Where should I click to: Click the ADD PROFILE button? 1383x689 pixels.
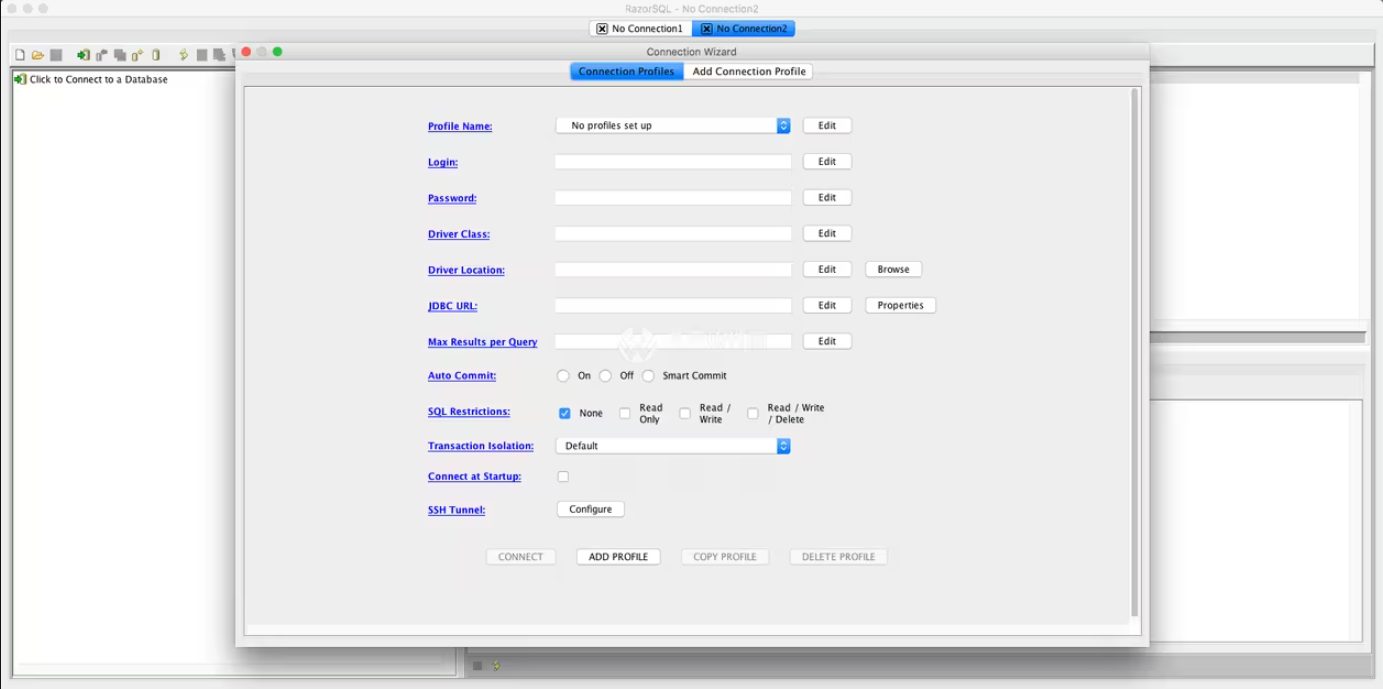point(618,557)
